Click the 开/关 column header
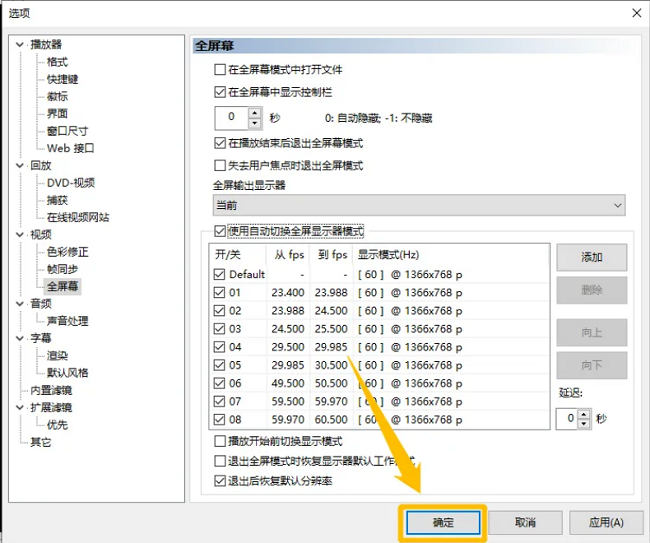 (238, 255)
